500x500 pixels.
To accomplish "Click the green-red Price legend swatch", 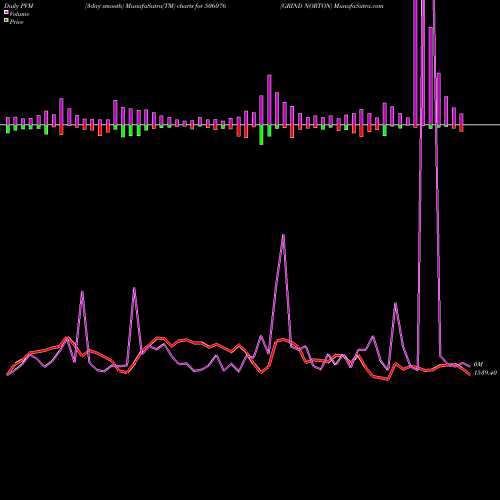I will [6, 20].
